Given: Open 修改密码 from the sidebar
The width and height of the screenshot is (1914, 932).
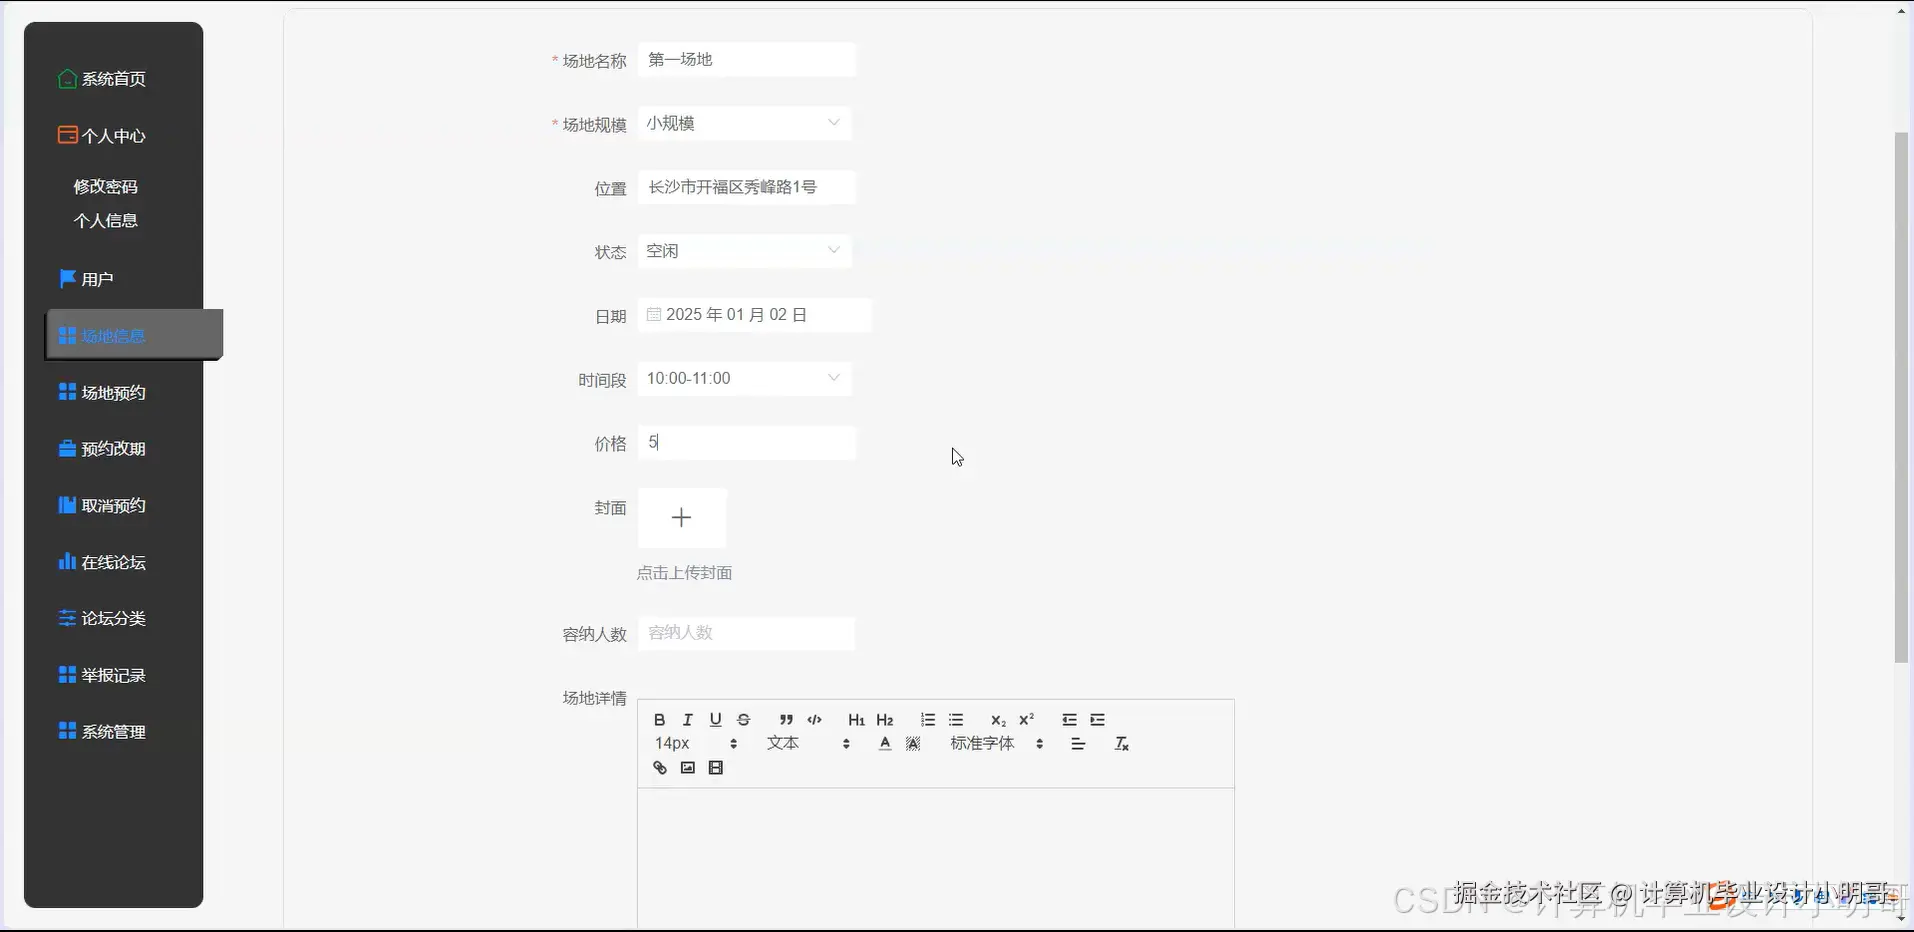Looking at the screenshot, I should pyautogui.click(x=106, y=185).
